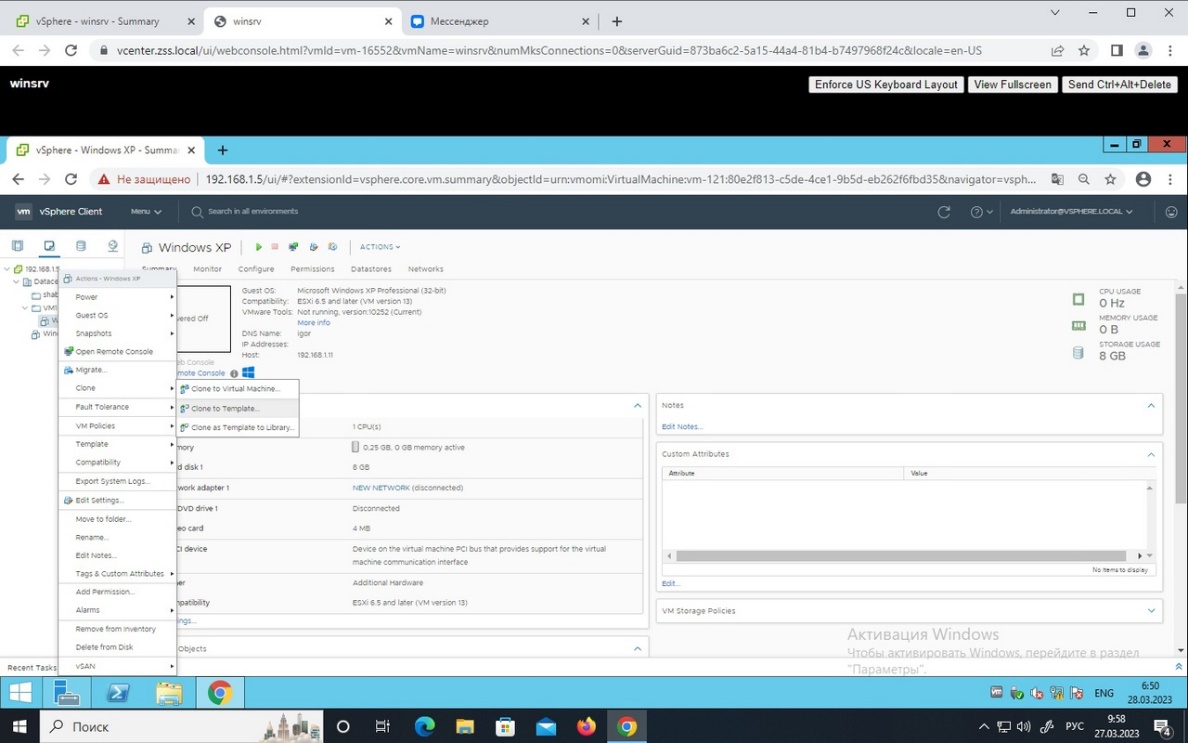This screenshot has height=743, width=1188.
Task: Bookmark page with star in inner Chrome
Action: pyautogui.click(x=1110, y=180)
